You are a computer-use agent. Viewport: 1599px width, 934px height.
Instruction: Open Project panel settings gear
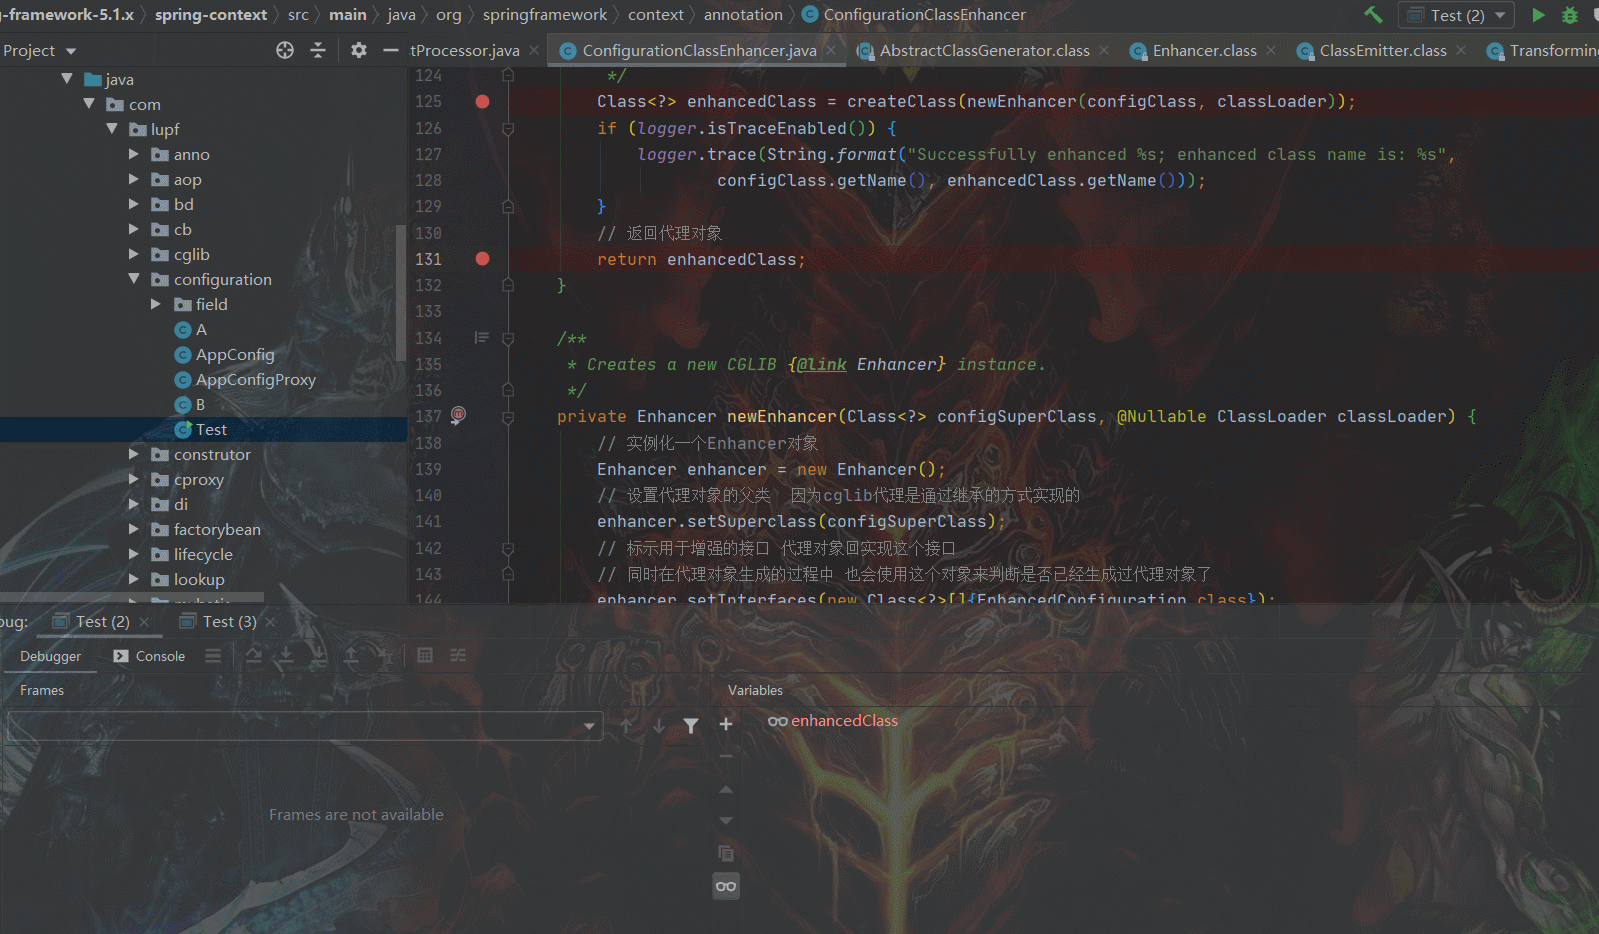click(359, 50)
